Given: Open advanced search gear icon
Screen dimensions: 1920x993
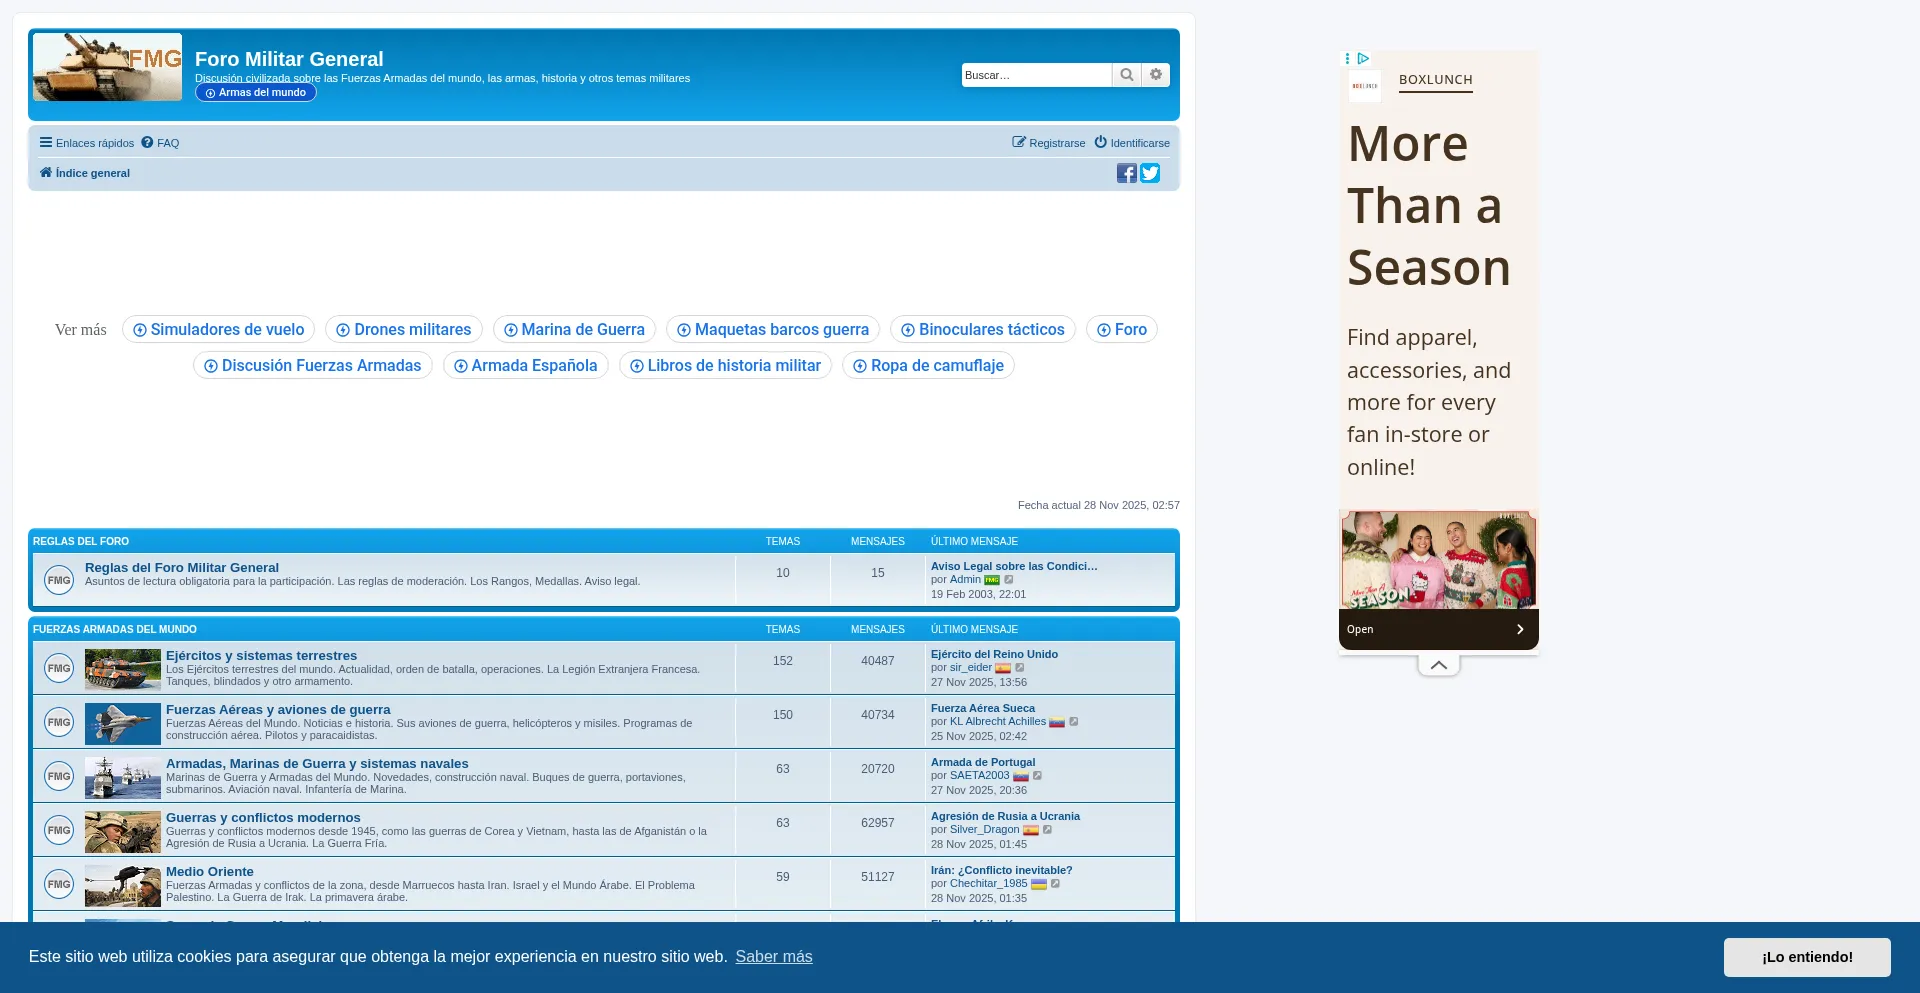Looking at the screenshot, I should point(1156,75).
